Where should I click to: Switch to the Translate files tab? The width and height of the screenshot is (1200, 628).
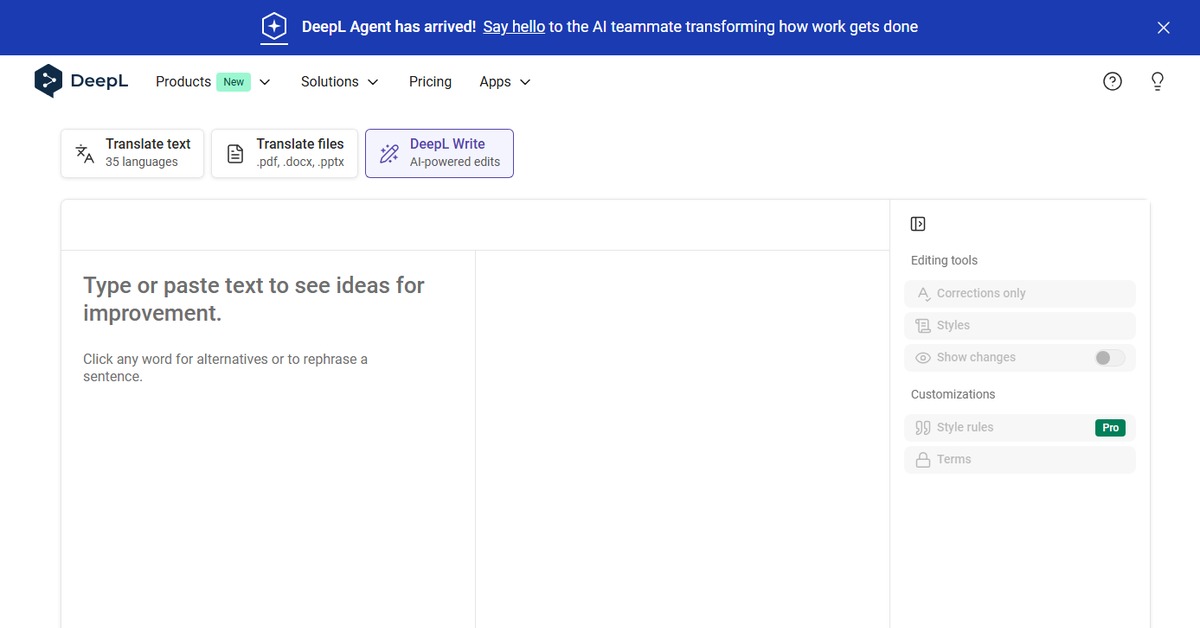point(284,153)
